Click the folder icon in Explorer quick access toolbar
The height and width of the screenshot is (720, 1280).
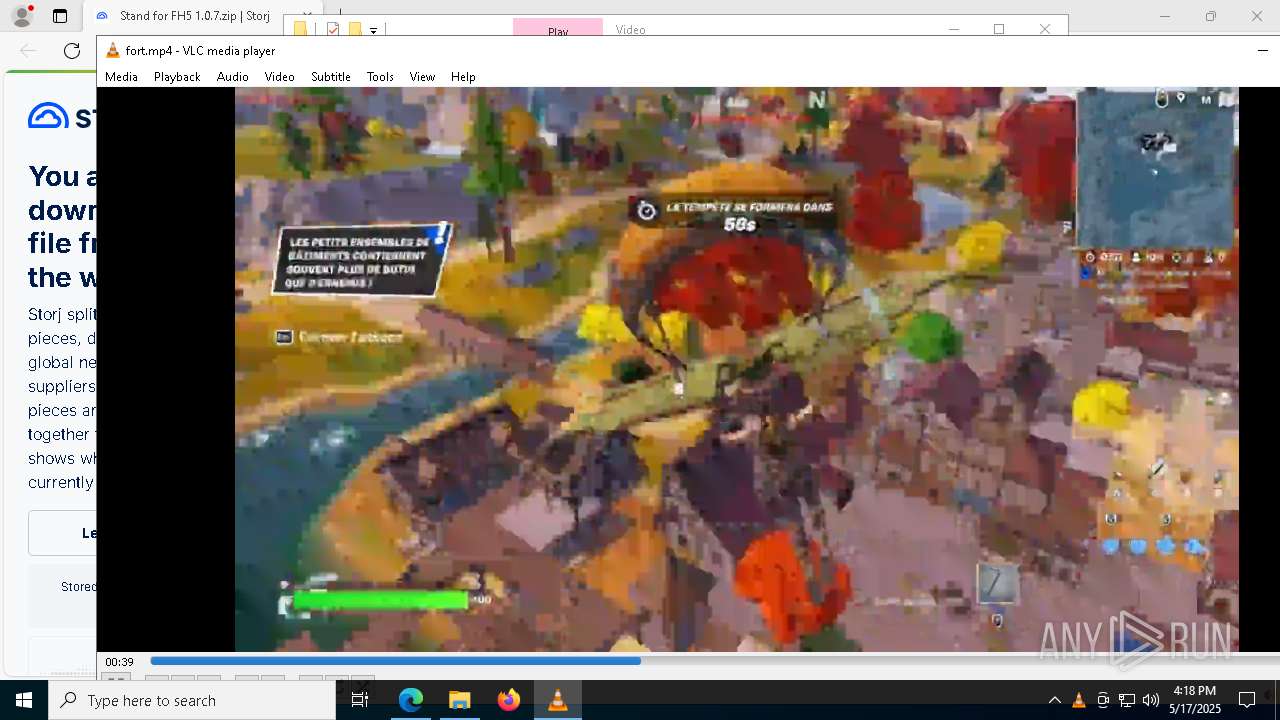tap(300, 30)
